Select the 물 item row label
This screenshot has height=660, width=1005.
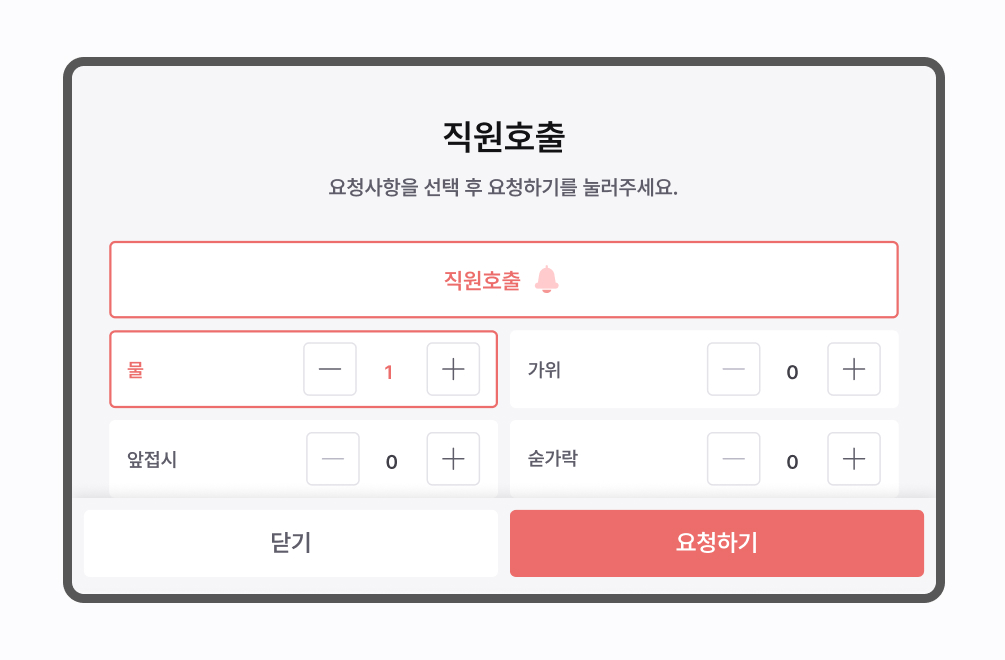click(135, 370)
